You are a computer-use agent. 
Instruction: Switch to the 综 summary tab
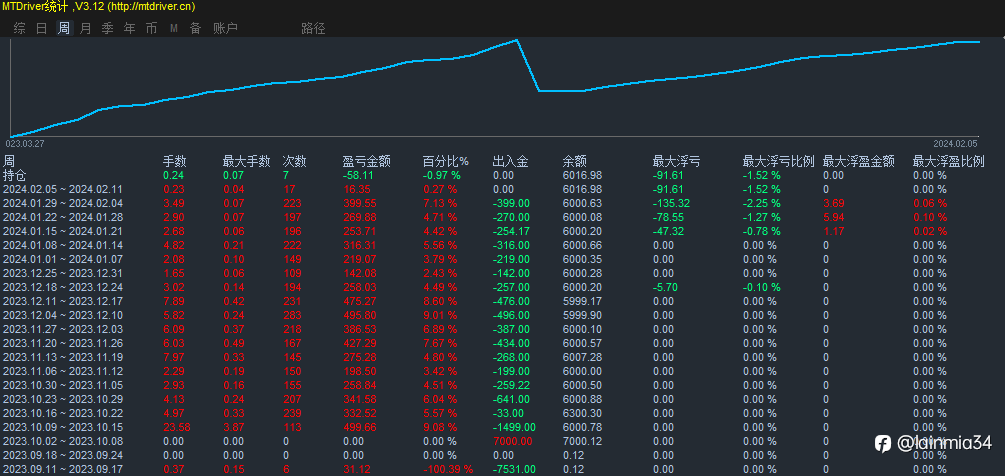tap(20, 28)
